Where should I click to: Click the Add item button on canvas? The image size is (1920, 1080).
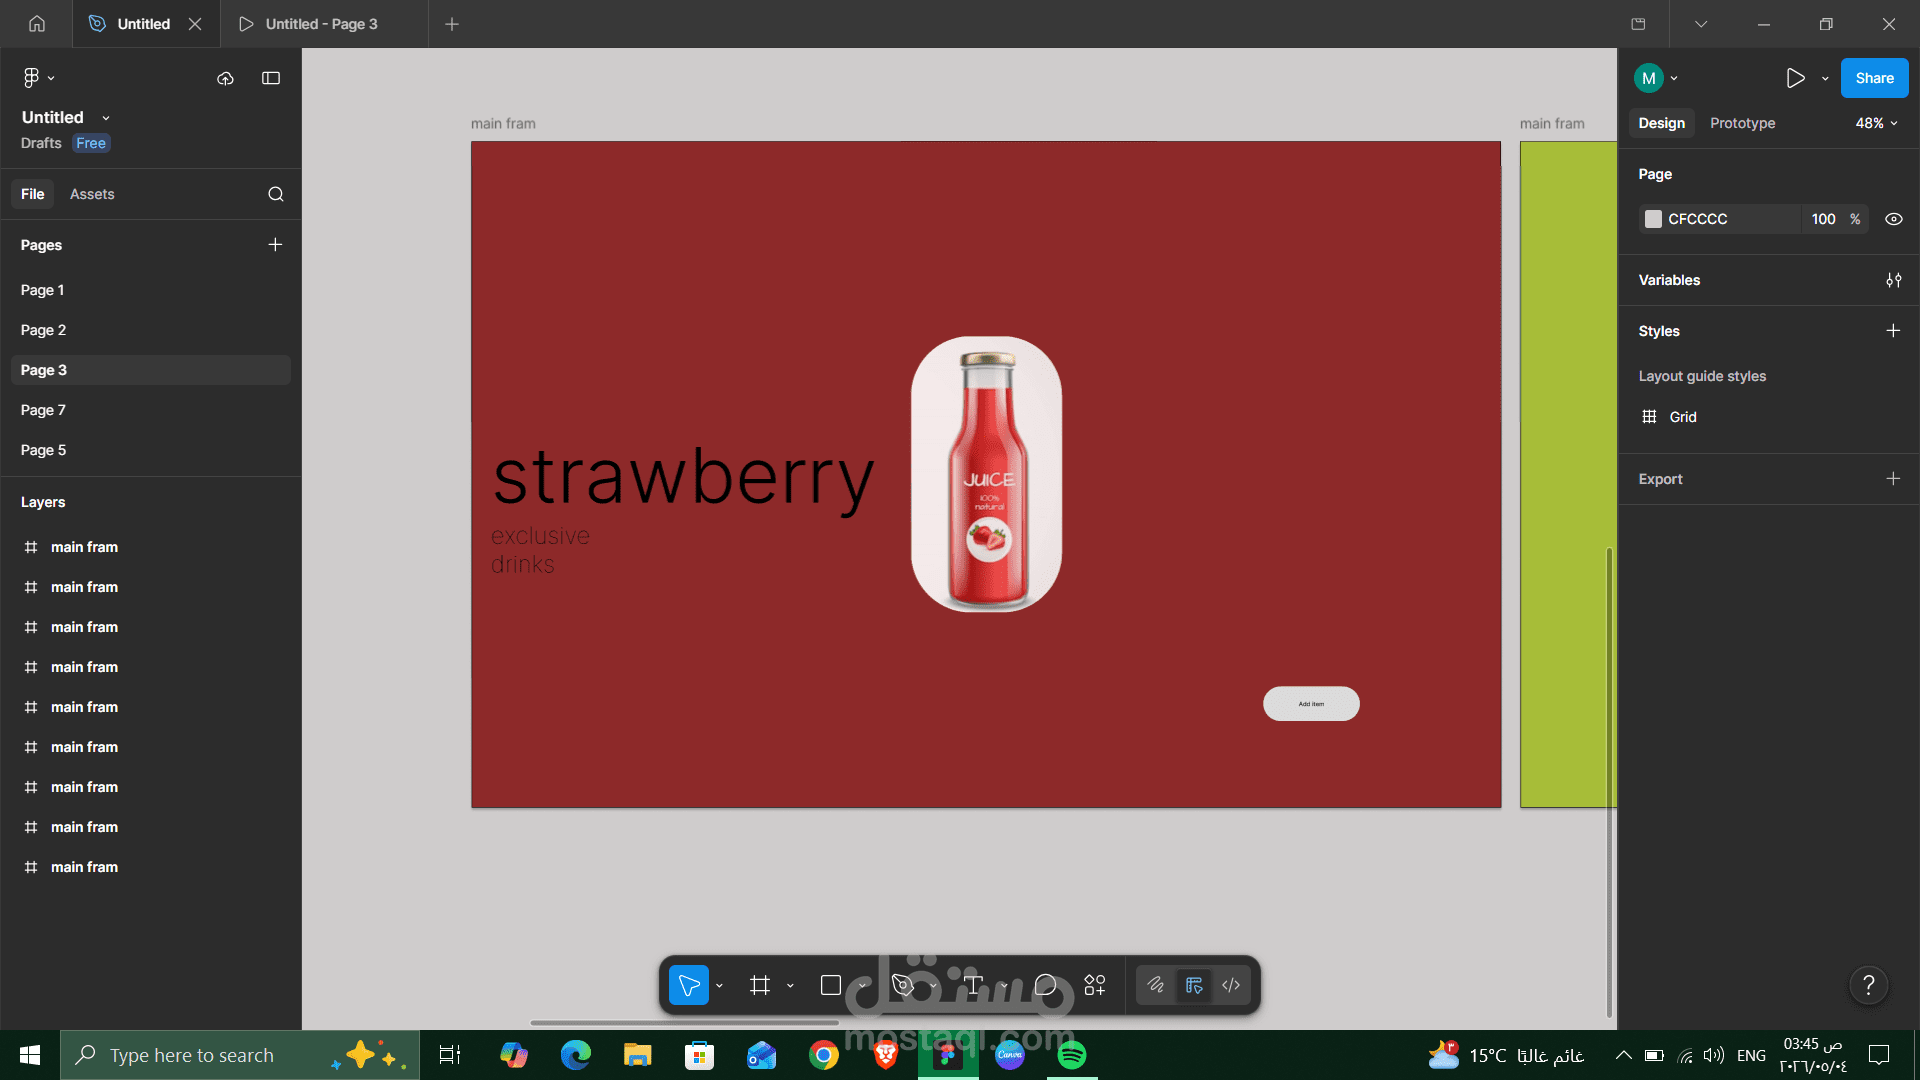(x=1311, y=704)
